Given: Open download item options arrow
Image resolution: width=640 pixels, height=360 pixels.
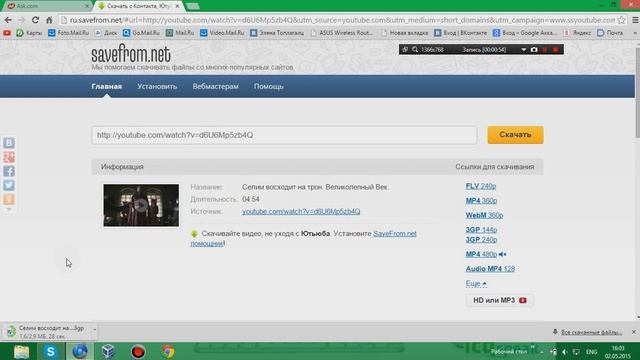Looking at the screenshot, I should pos(94,329).
